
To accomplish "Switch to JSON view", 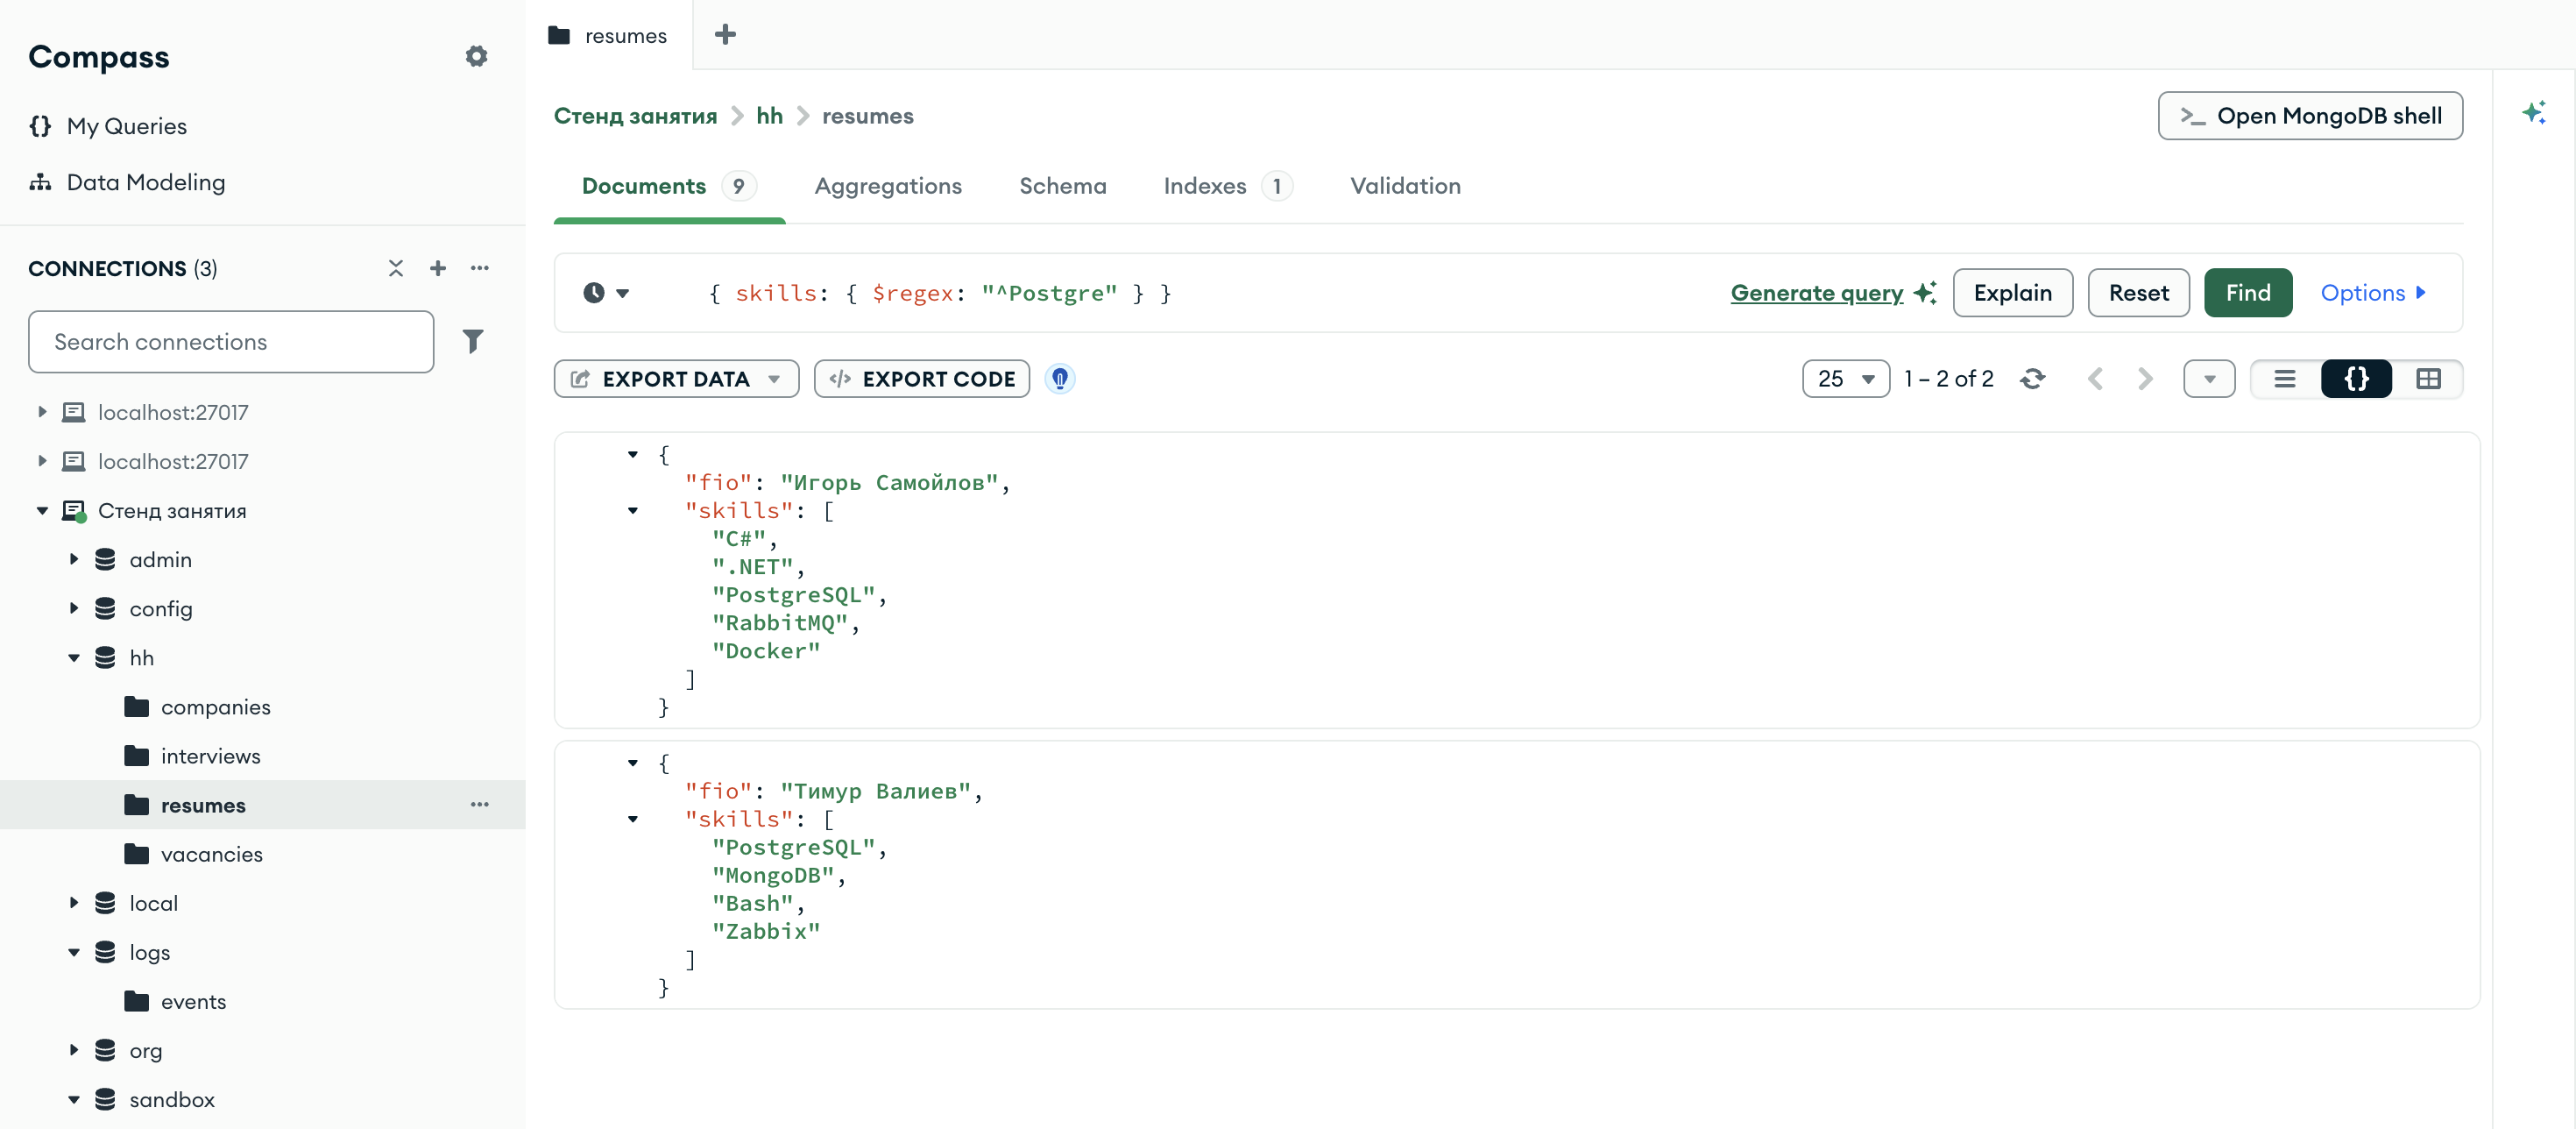I will point(2356,379).
